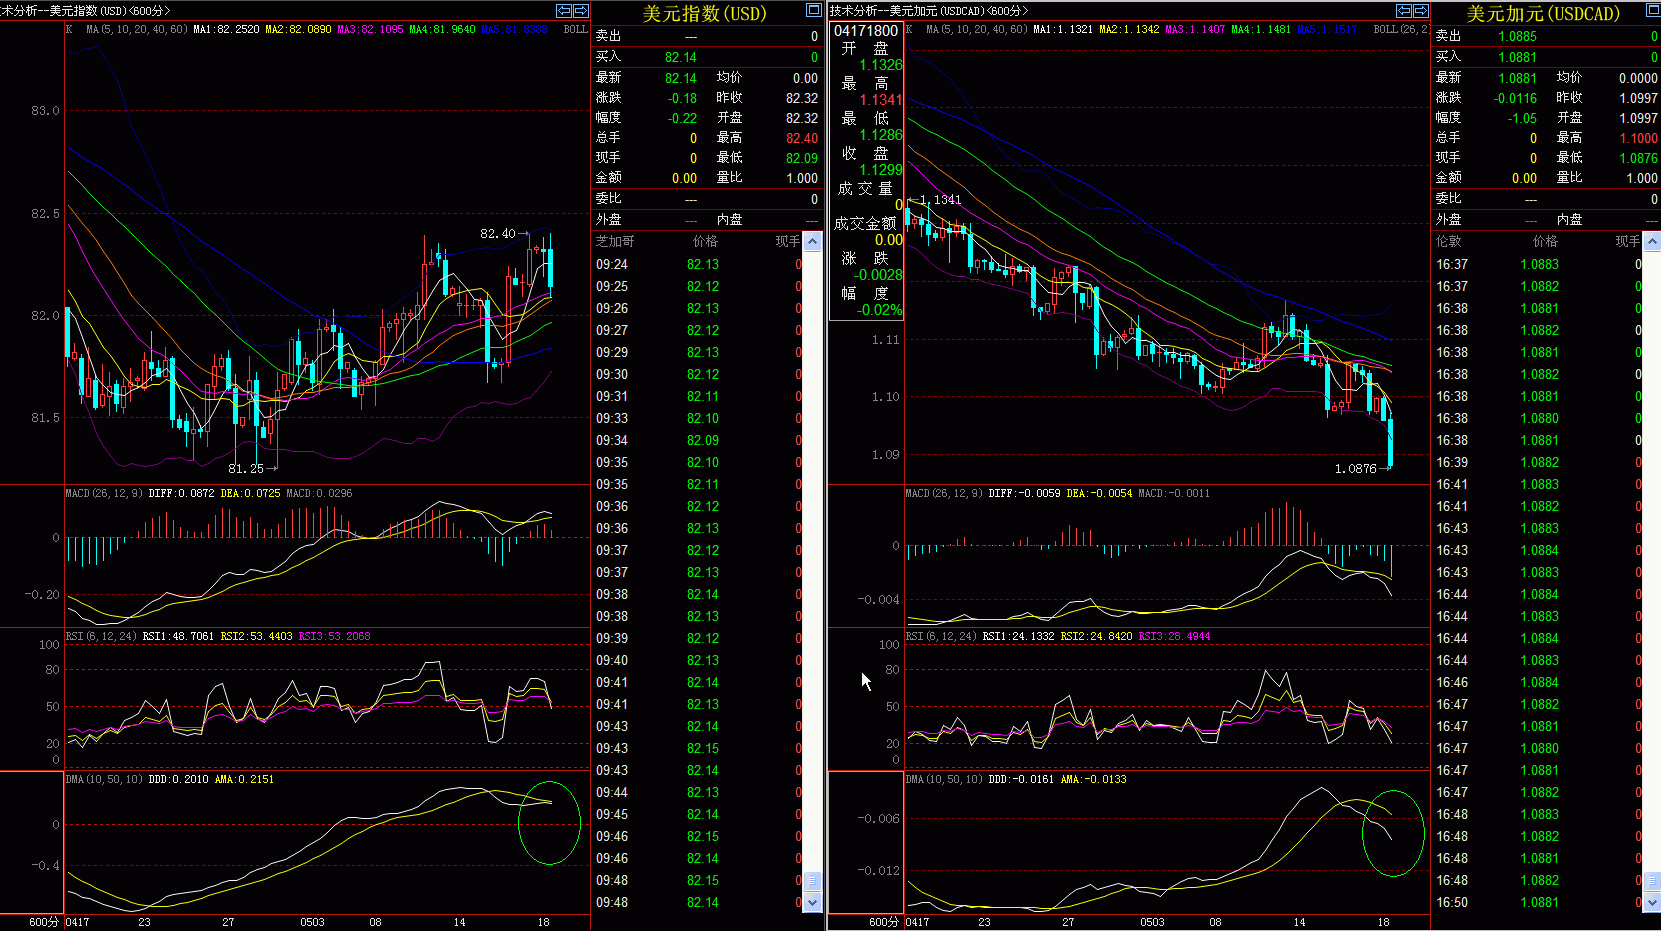Click 最低 value 82.09 in USD quote panel
This screenshot has height=931, width=1661.
[802, 158]
